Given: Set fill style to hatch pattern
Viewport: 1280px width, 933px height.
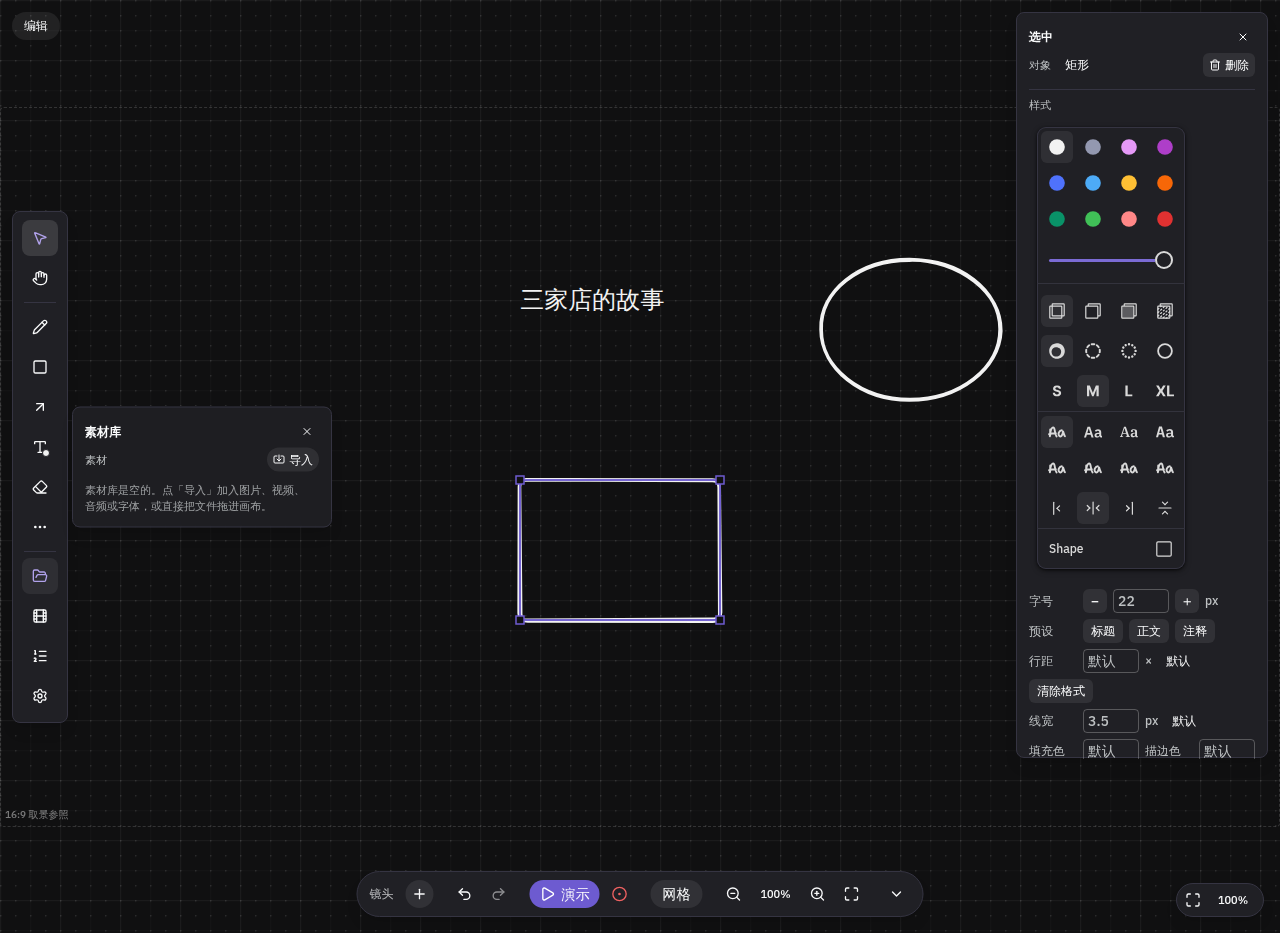Looking at the screenshot, I should coord(1165,311).
